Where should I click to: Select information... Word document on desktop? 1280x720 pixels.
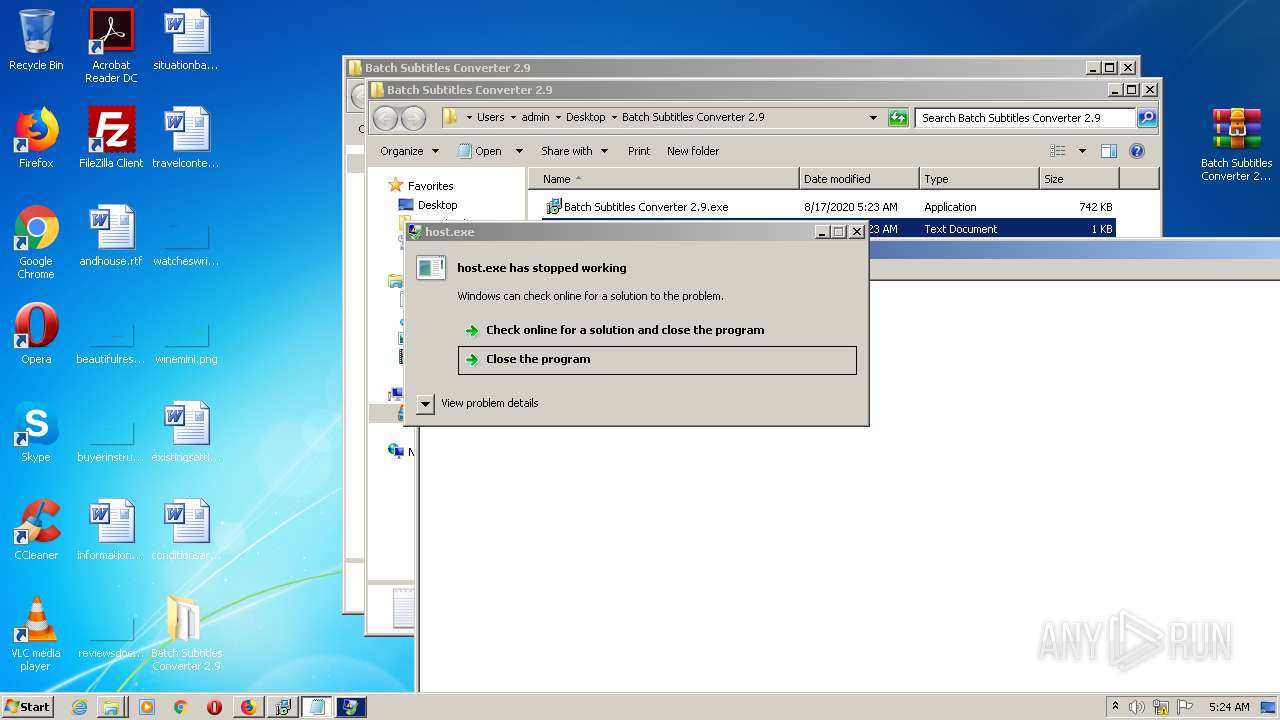[x=111, y=530]
